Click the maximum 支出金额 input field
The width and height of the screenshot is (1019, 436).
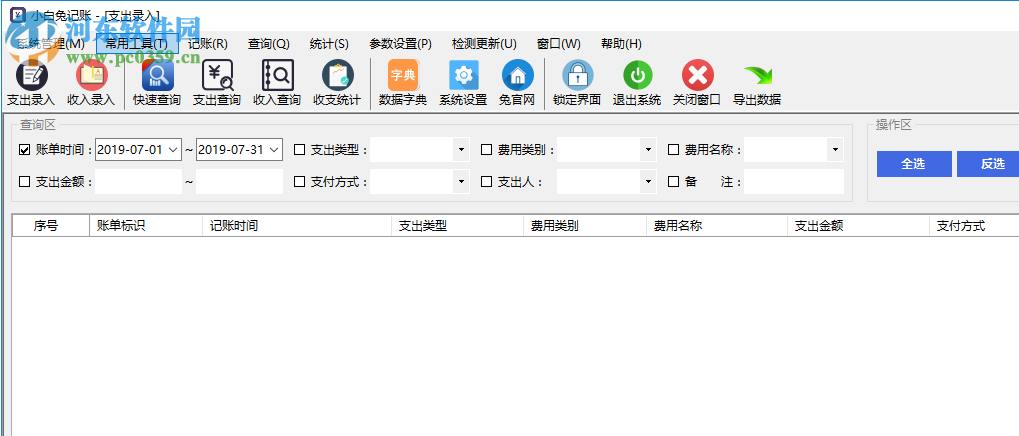(x=239, y=181)
